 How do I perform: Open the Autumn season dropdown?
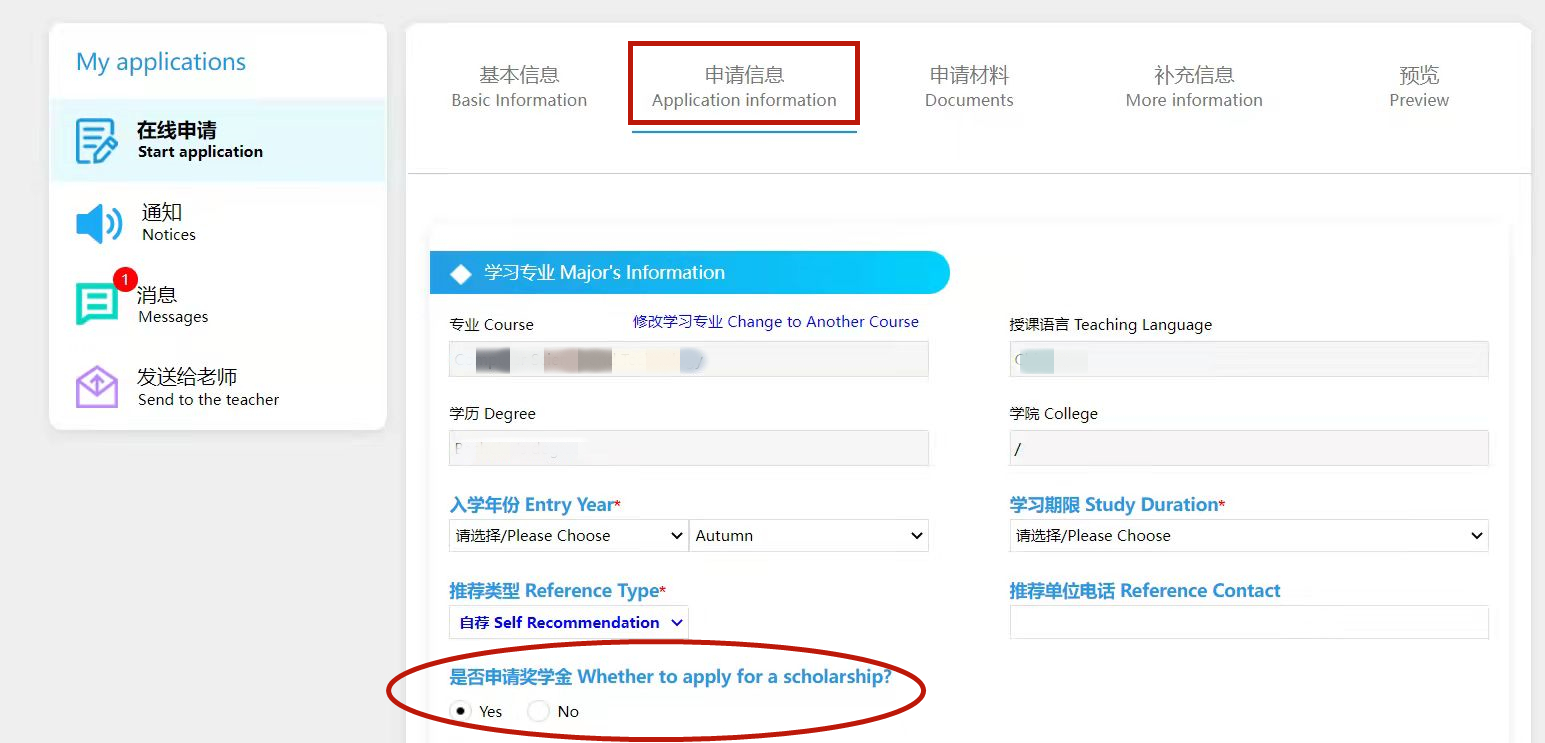[x=808, y=535]
